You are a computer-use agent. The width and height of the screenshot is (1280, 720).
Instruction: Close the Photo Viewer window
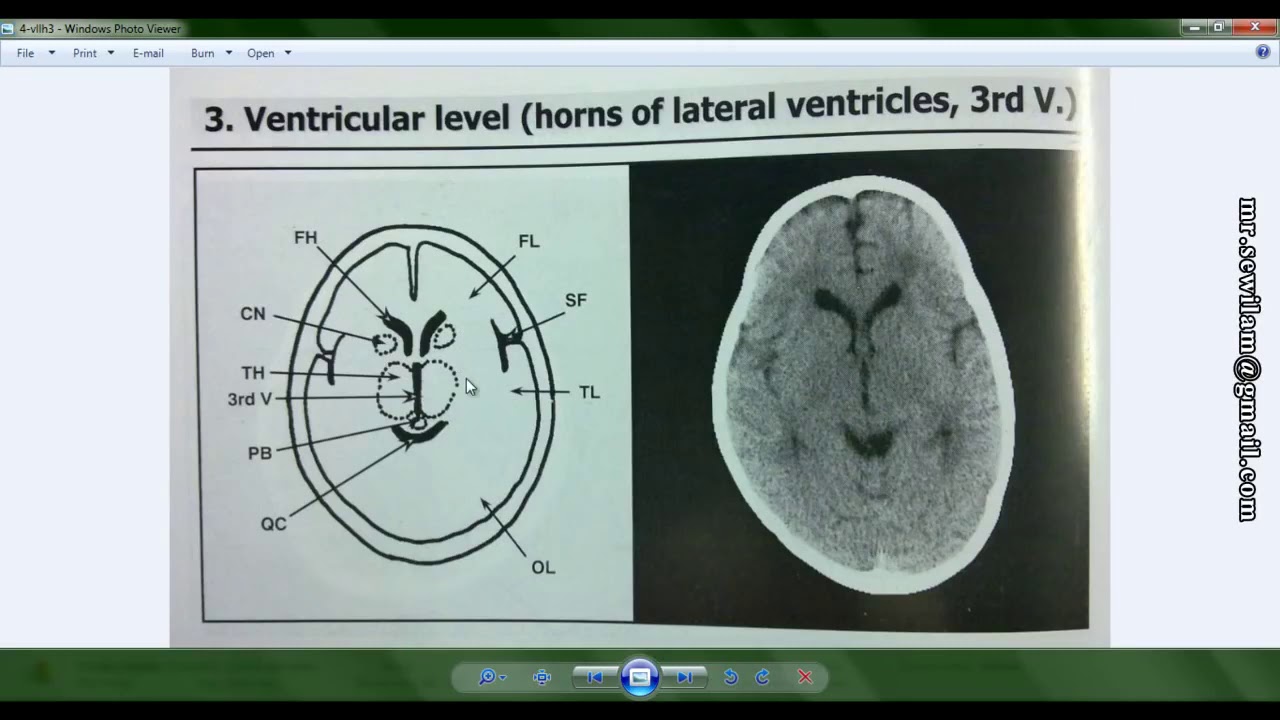1255,28
